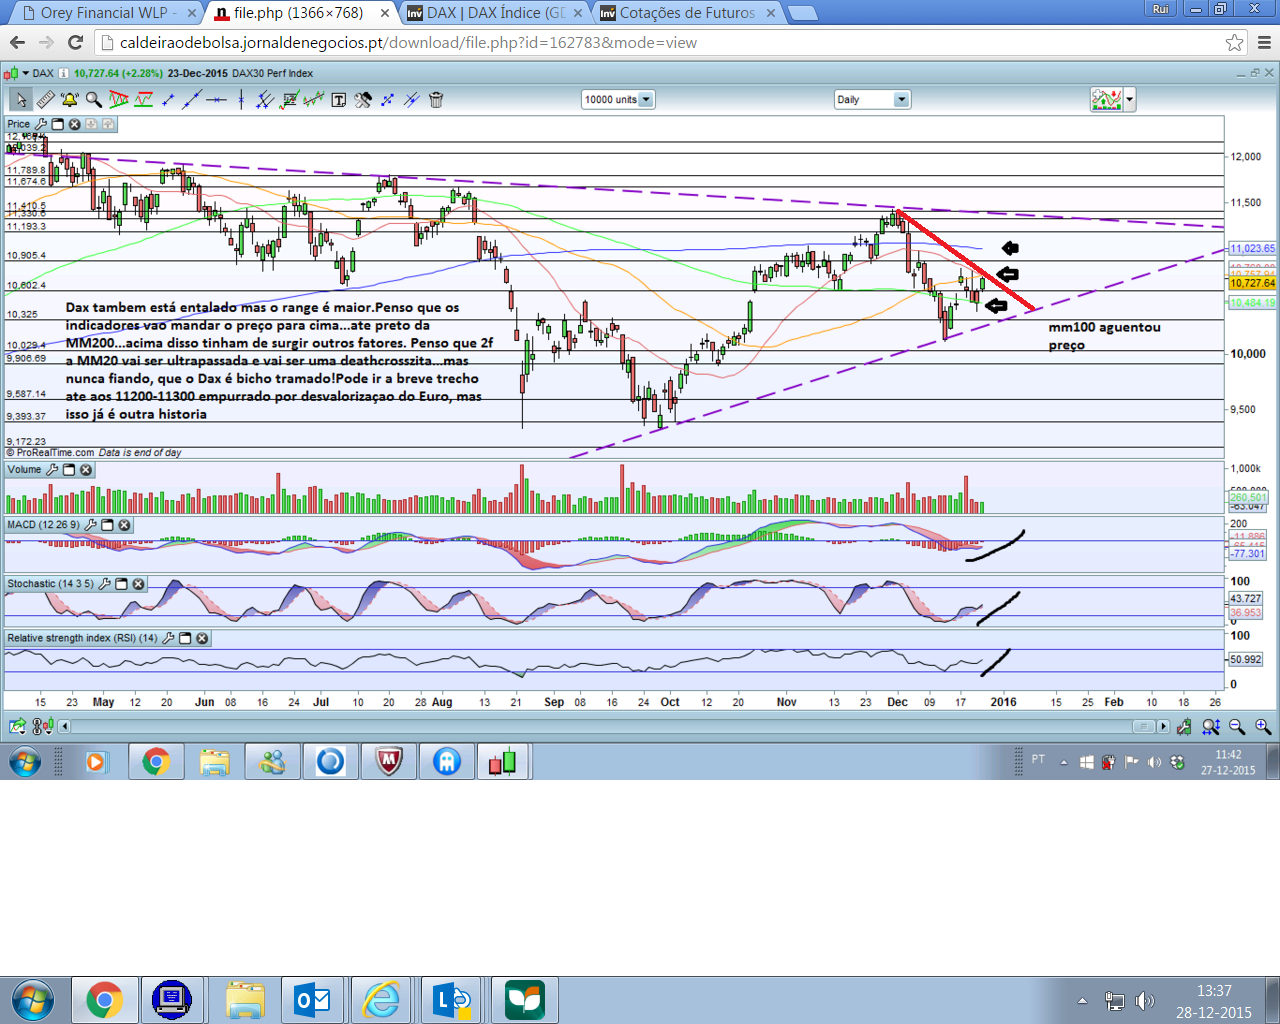
Task: Open Lync from the Windows taskbar
Action: point(453,1000)
